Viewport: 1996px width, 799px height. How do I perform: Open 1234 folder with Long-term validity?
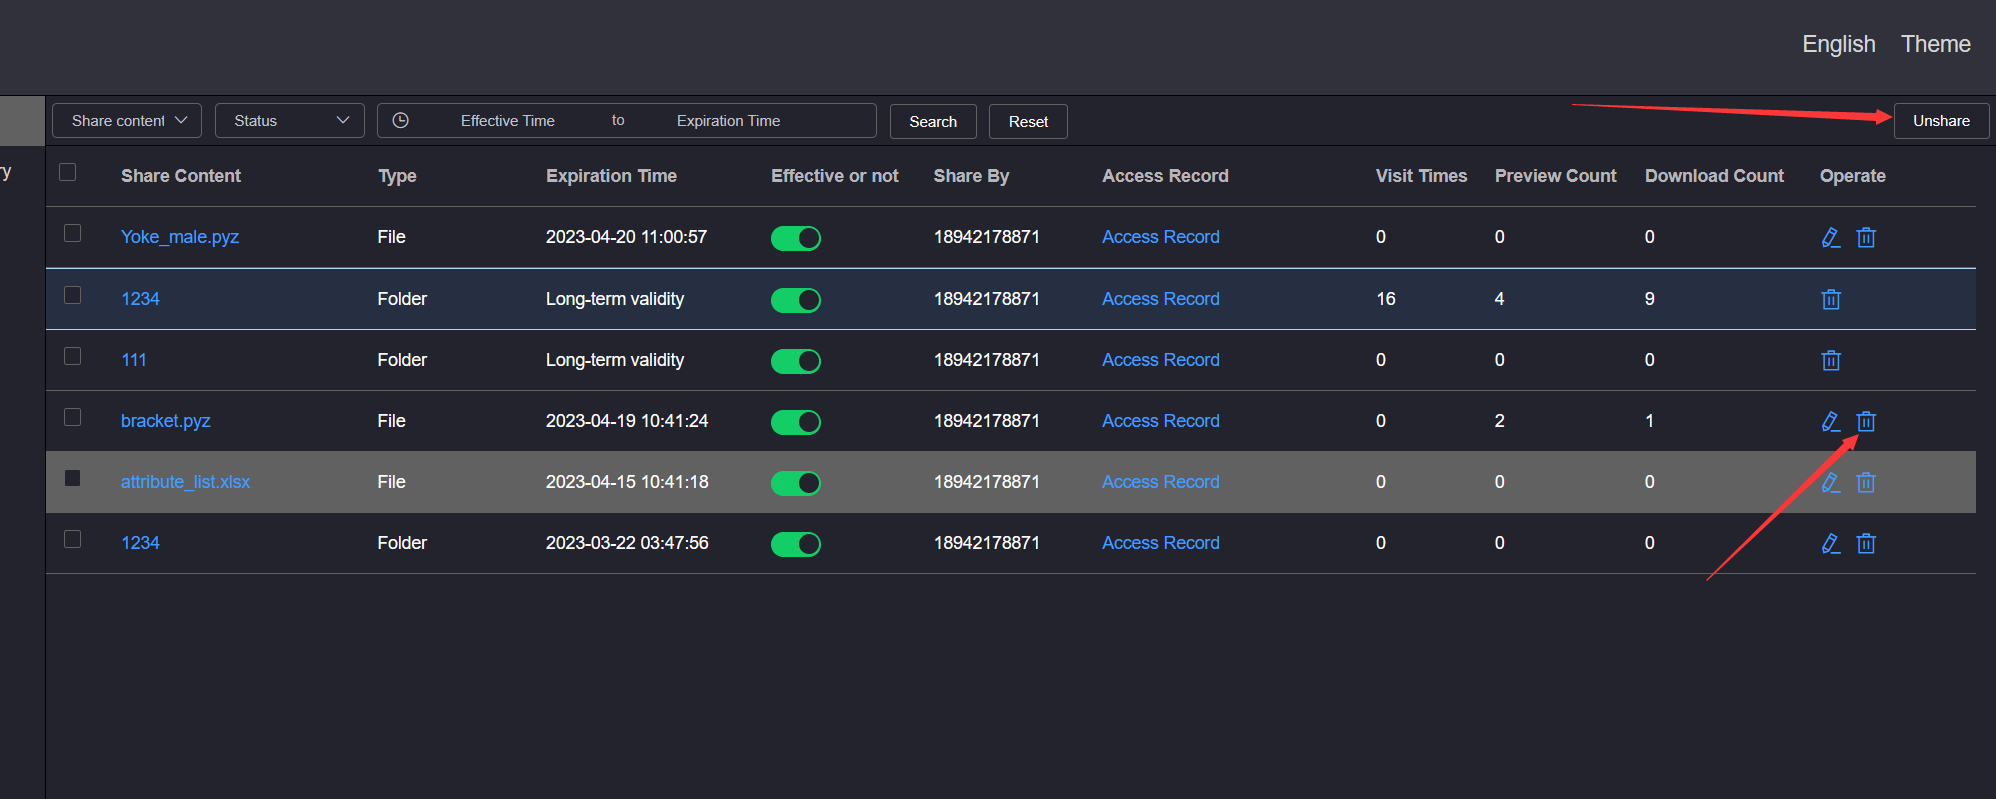pyautogui.click(x=140, y=299)
